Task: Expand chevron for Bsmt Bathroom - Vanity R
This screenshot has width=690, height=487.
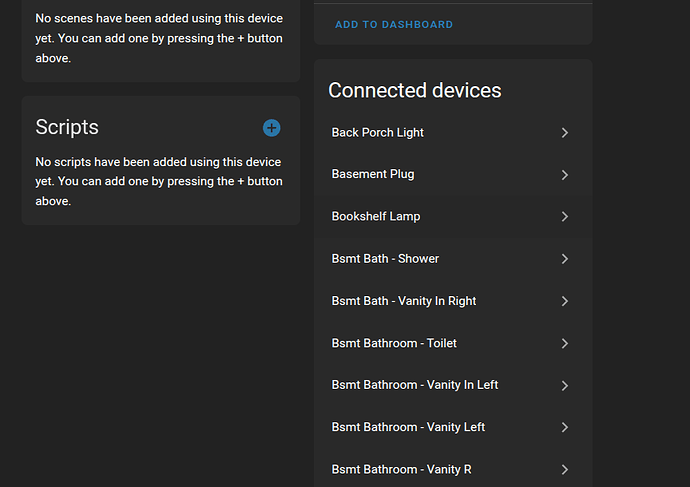Action: (565, 469)
